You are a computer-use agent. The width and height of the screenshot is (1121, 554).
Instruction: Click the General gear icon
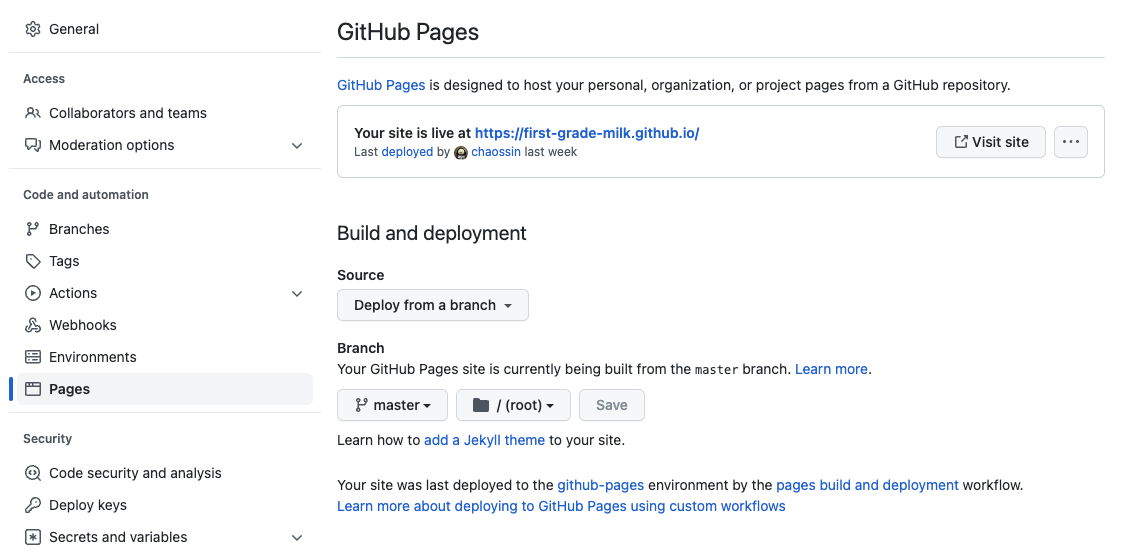click(x=32, y=29)
